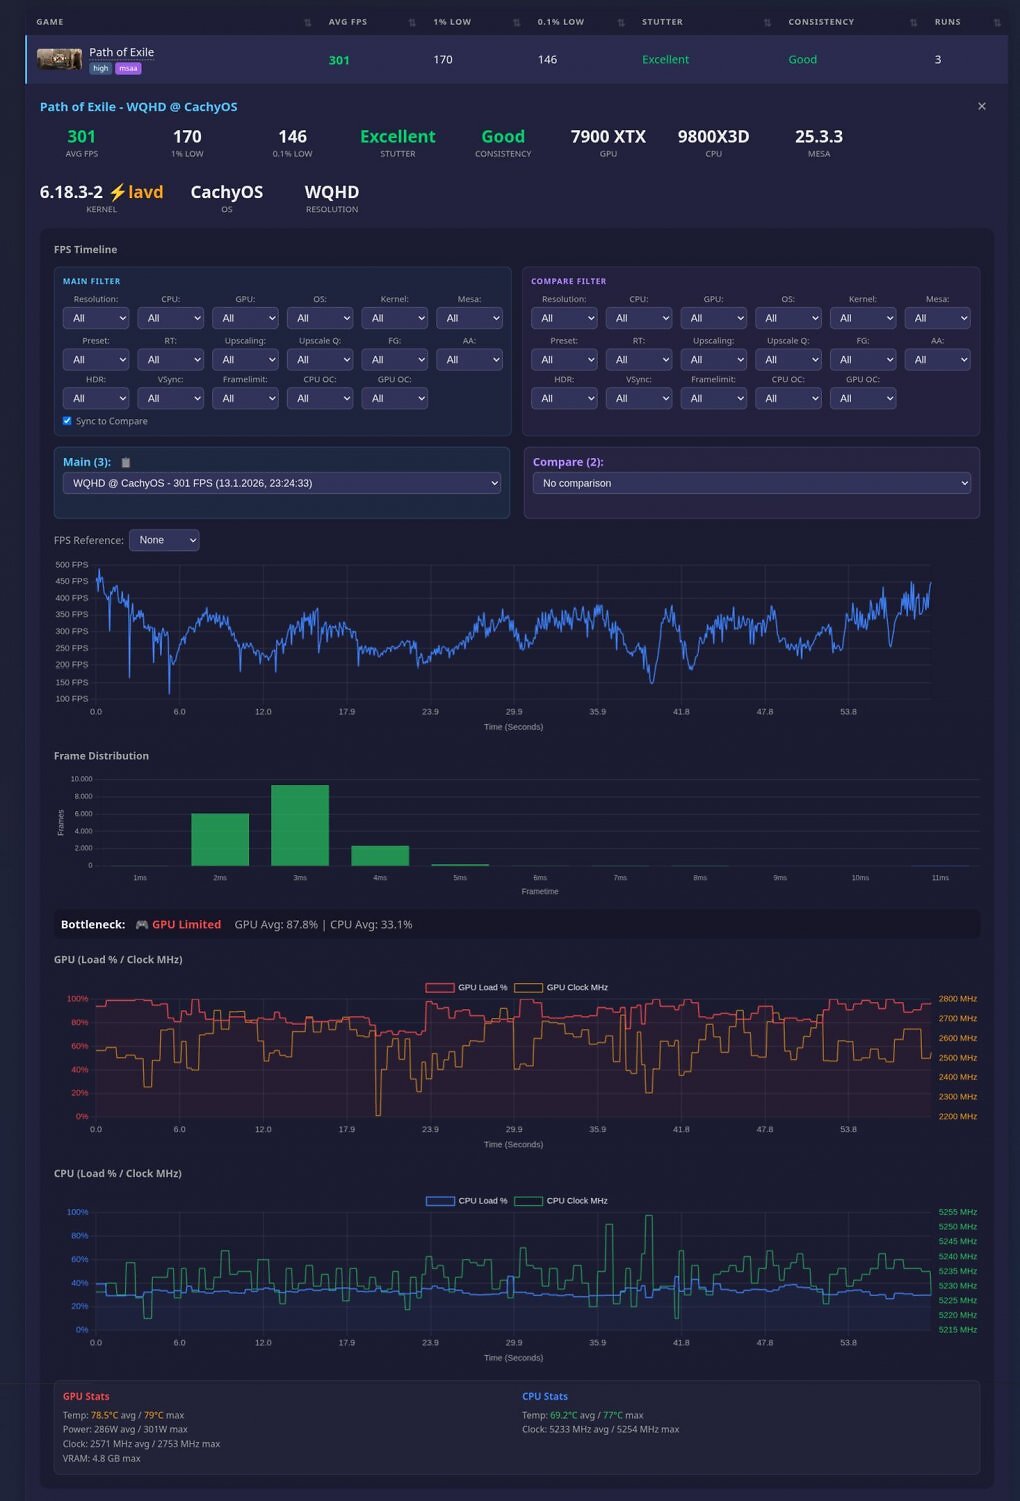Viewport: 1020px width, 1501px height.
Task: Open the Compare Filter GPU dropdown
Action: tap(713, 318)
